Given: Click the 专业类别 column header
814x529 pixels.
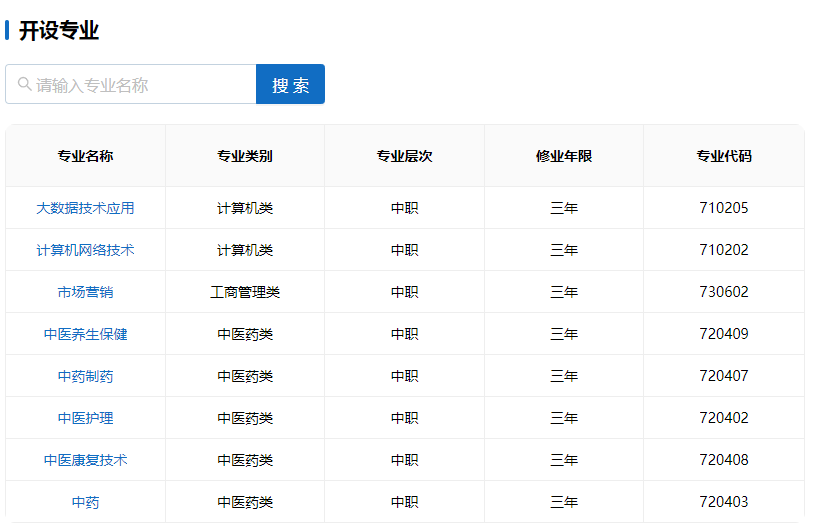Looking at the screenshot, I should coord(245,156).
